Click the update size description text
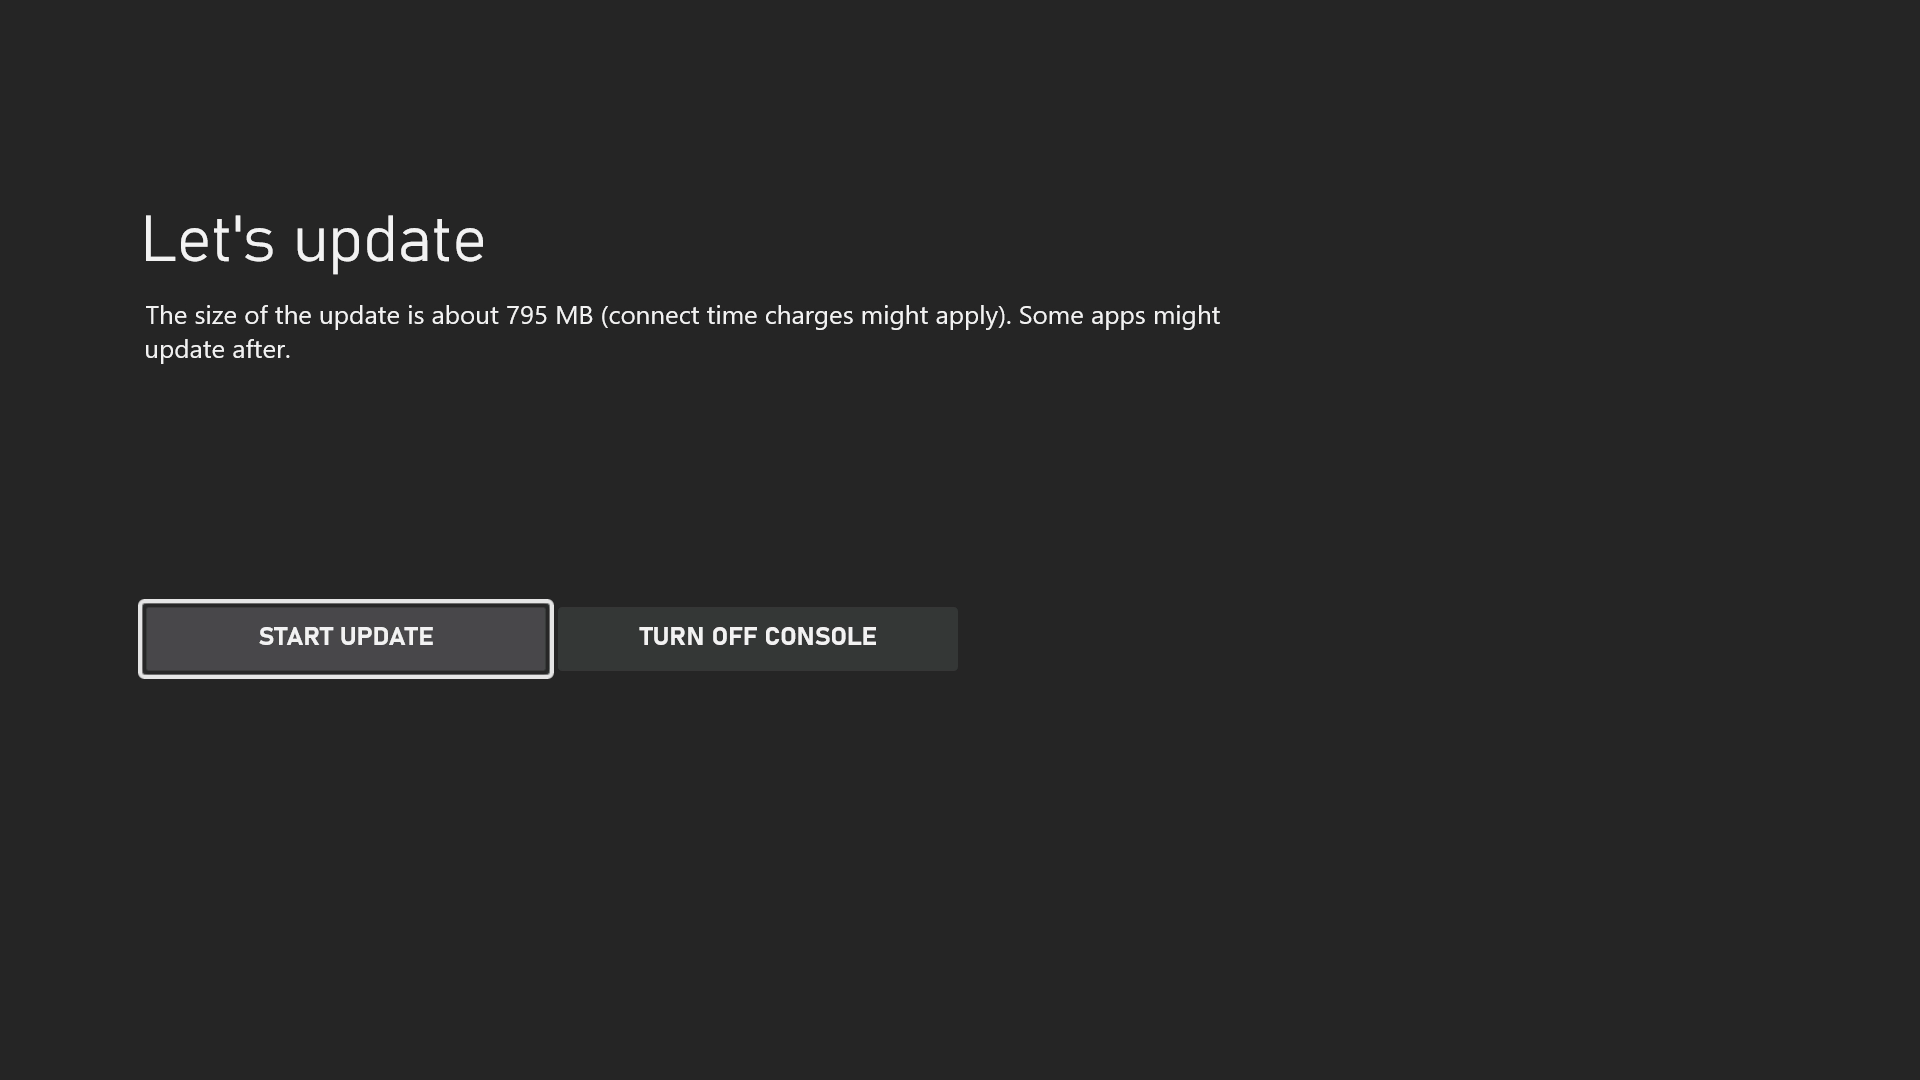The image size is (1920, 1080). [x=682, y=332]
